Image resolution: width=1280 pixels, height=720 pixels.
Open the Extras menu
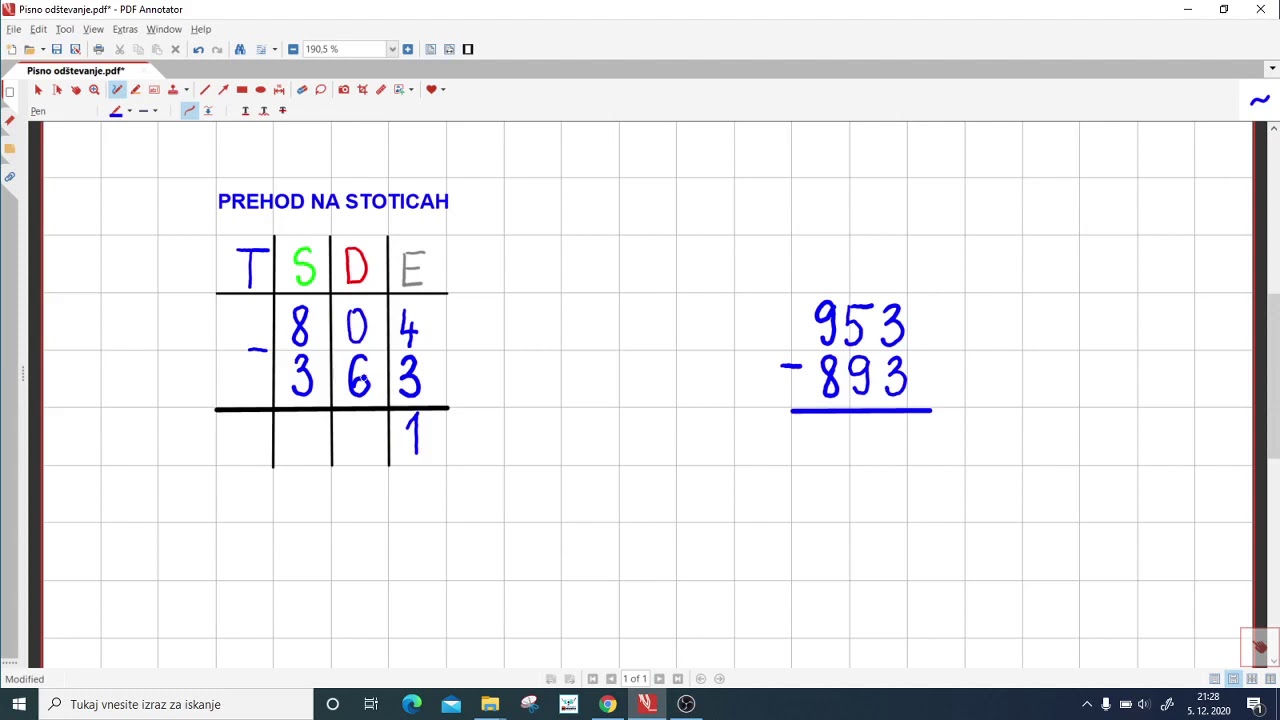(125, 29)
